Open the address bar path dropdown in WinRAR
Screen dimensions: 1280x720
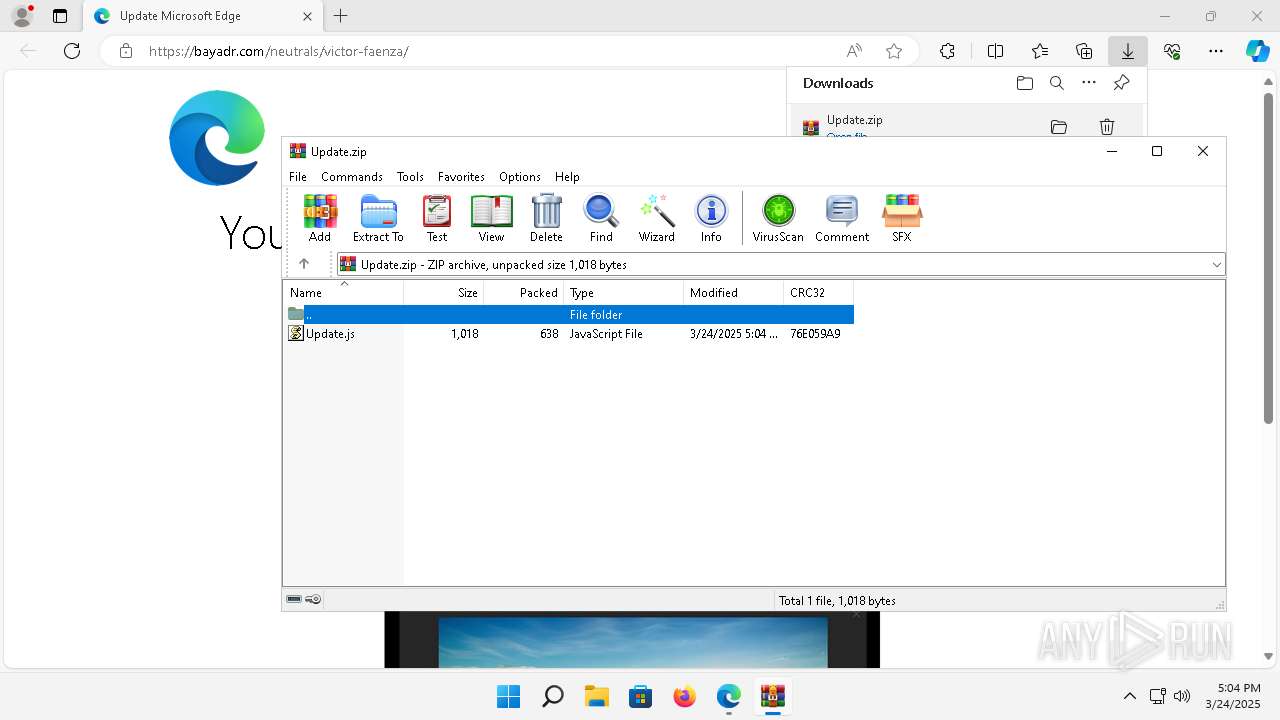click(x=1216, y=264)
